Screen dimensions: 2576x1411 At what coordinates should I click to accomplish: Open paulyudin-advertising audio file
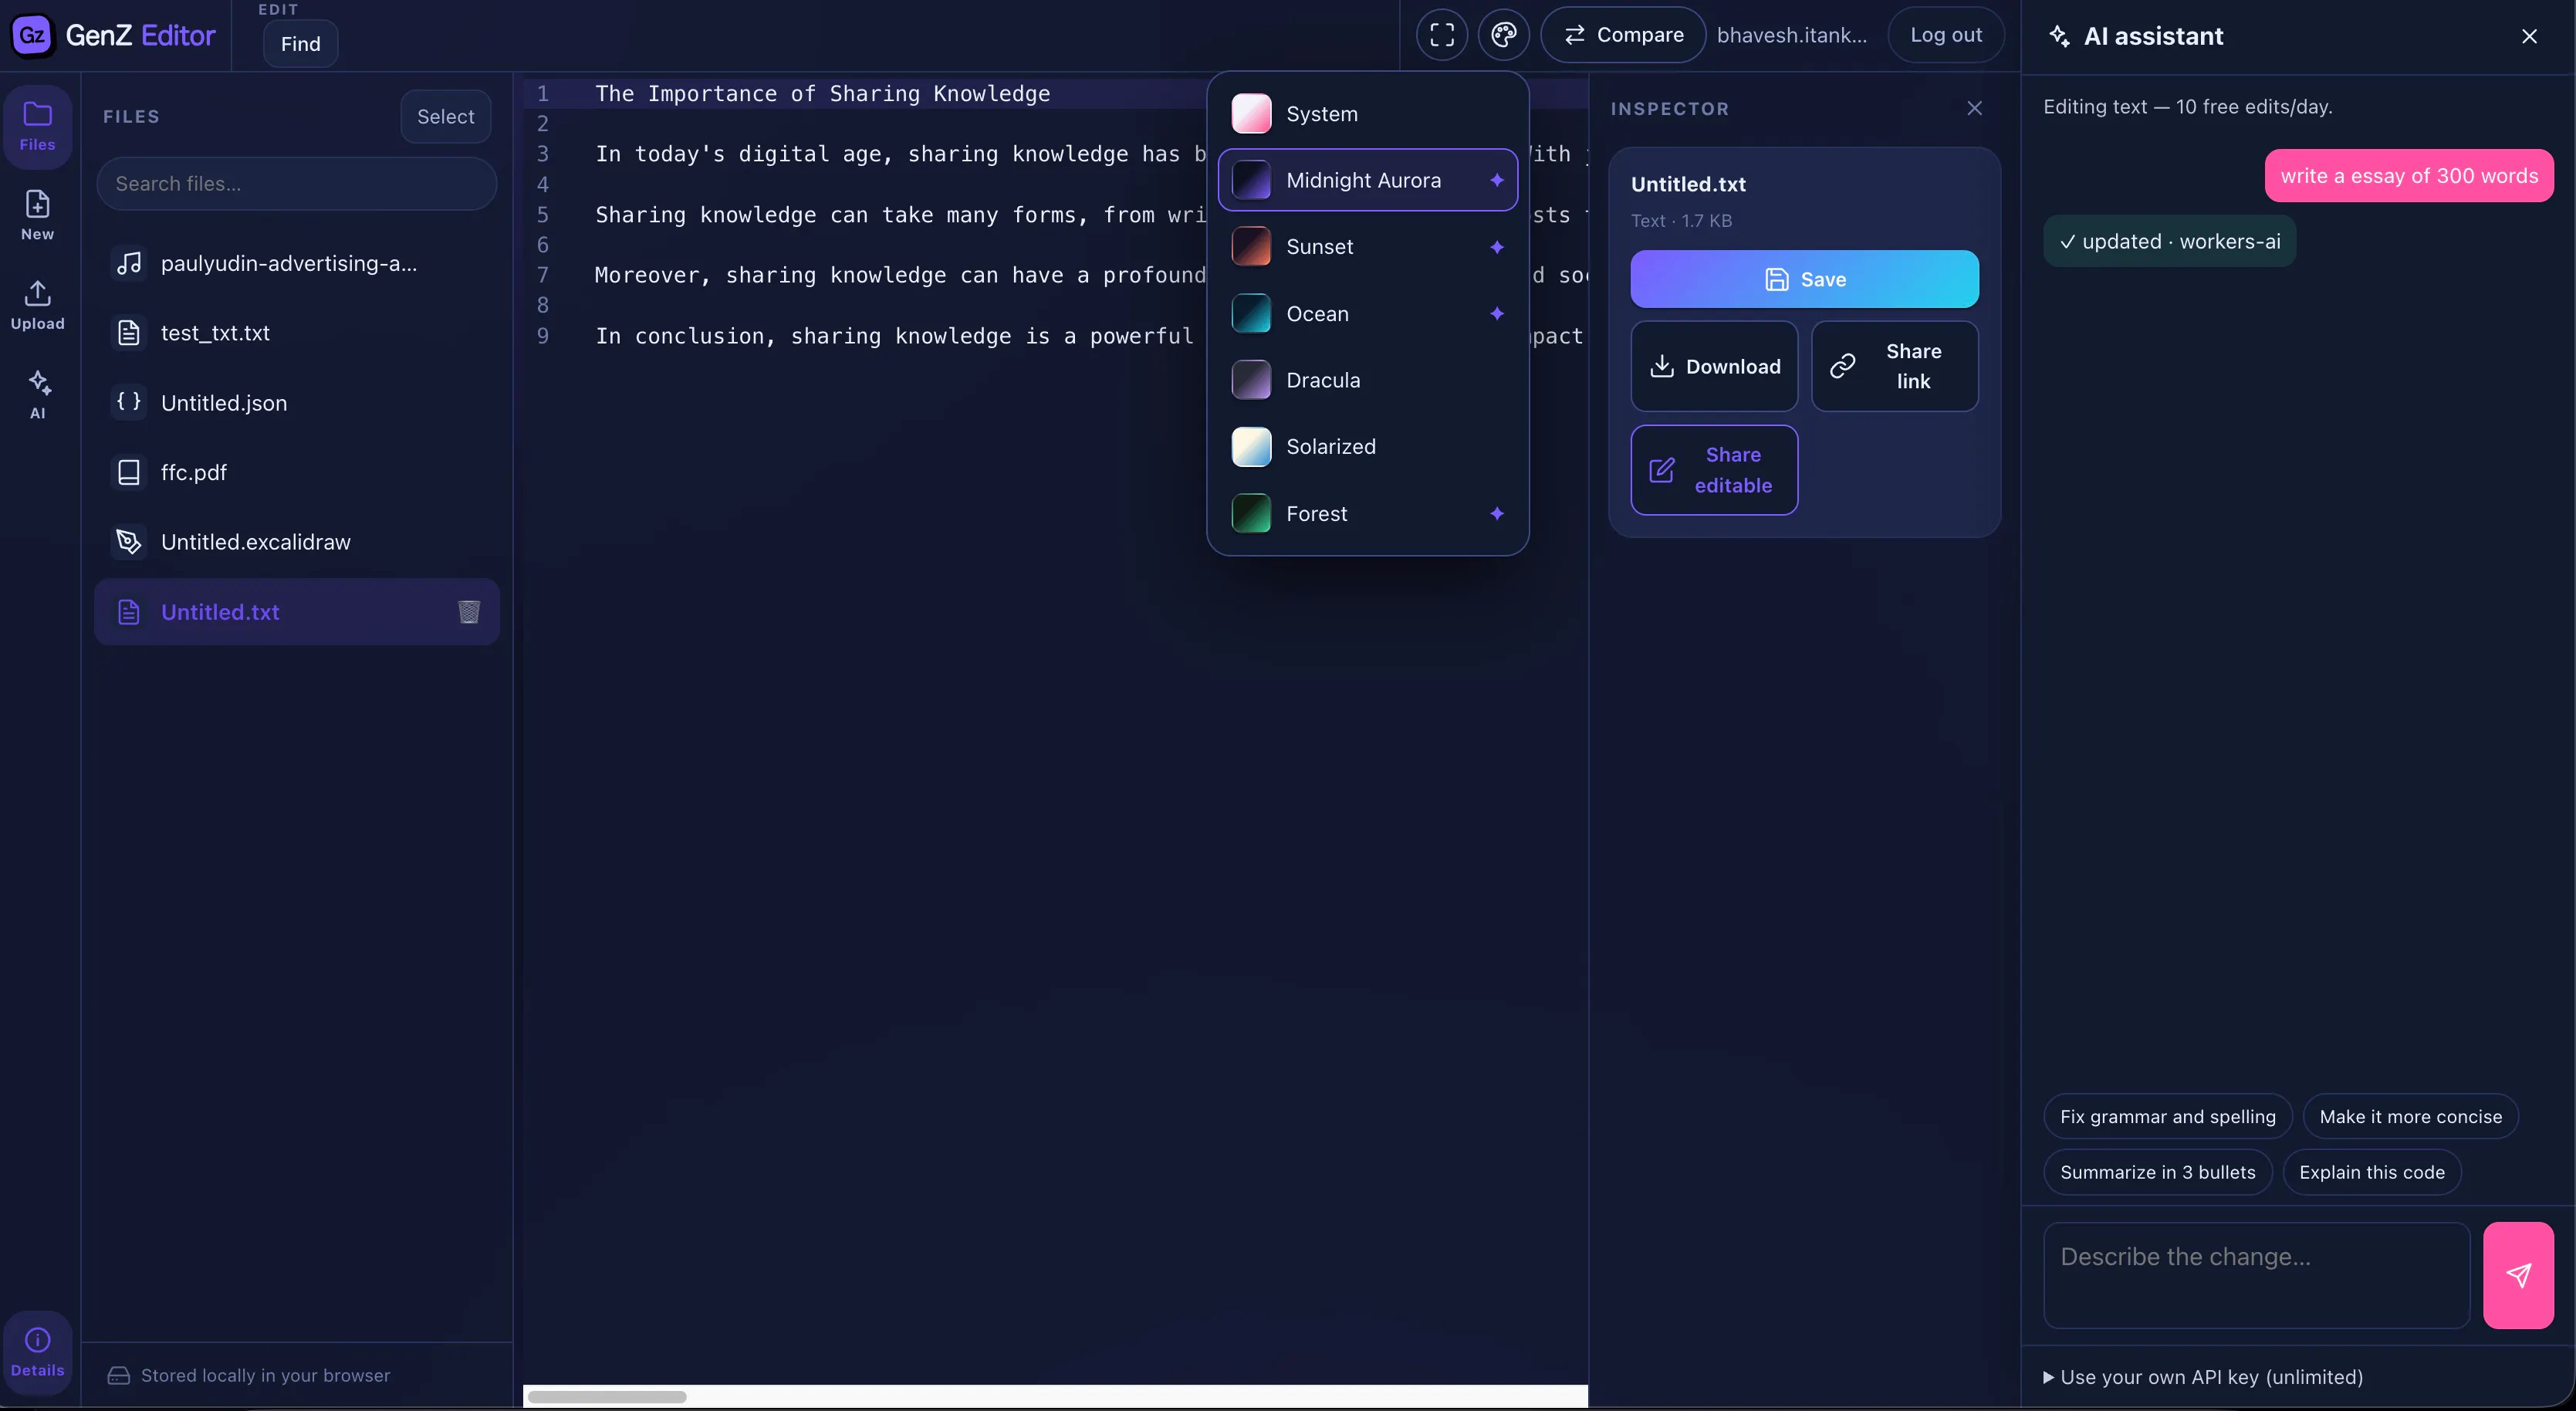pos(297,263)
